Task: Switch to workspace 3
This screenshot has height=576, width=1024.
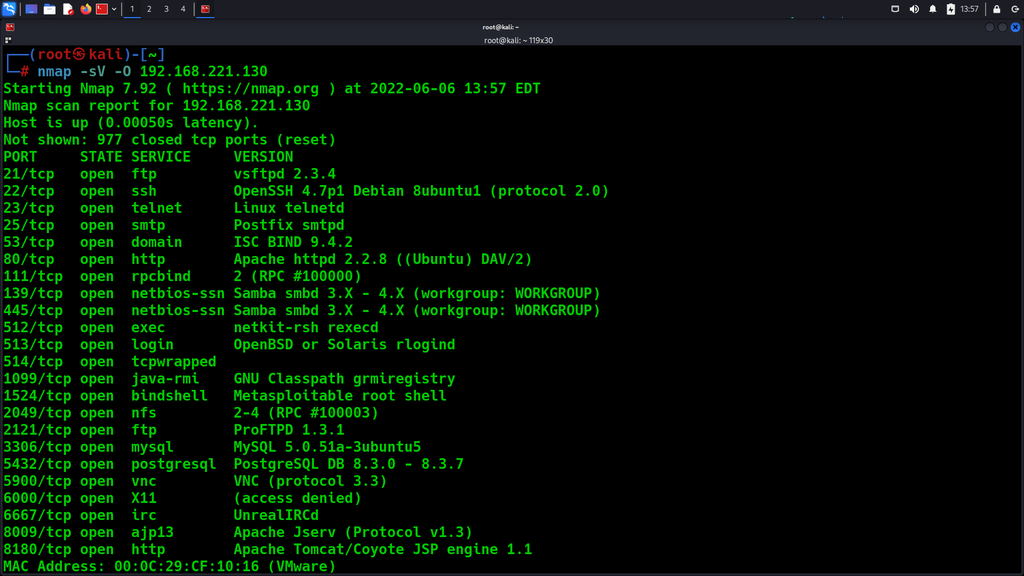Action: click(x=166, y=9)
